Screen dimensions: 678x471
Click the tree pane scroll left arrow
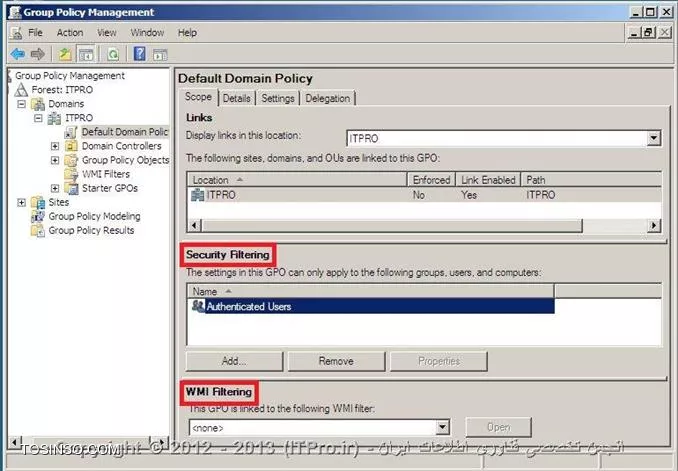coord(14,442)
